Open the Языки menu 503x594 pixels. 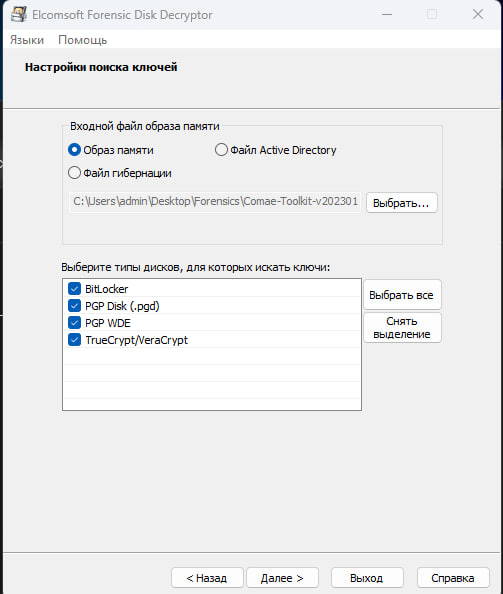(x=27, y=40)
